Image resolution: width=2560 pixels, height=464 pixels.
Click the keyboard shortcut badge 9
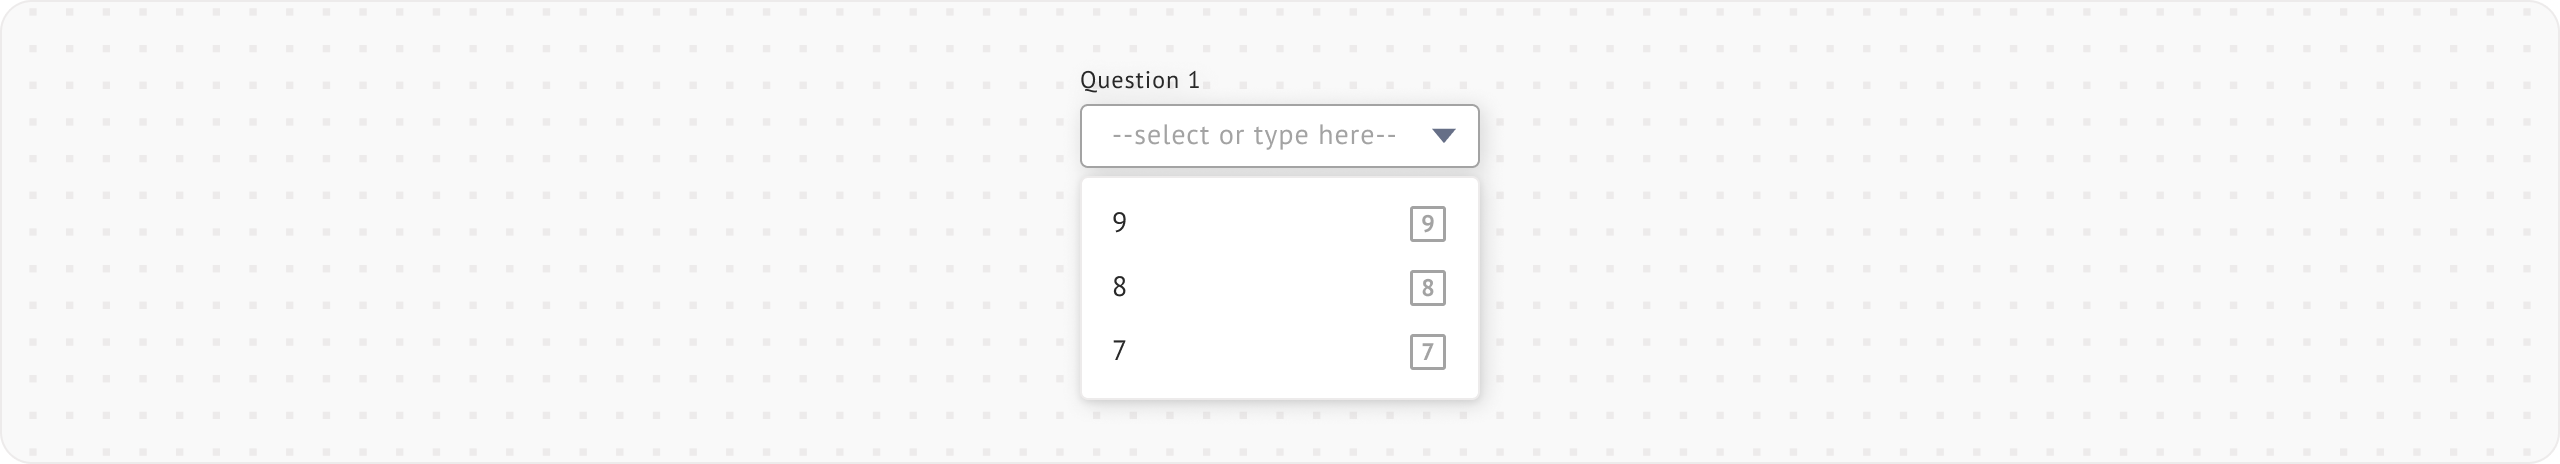tap(1427, 223)
